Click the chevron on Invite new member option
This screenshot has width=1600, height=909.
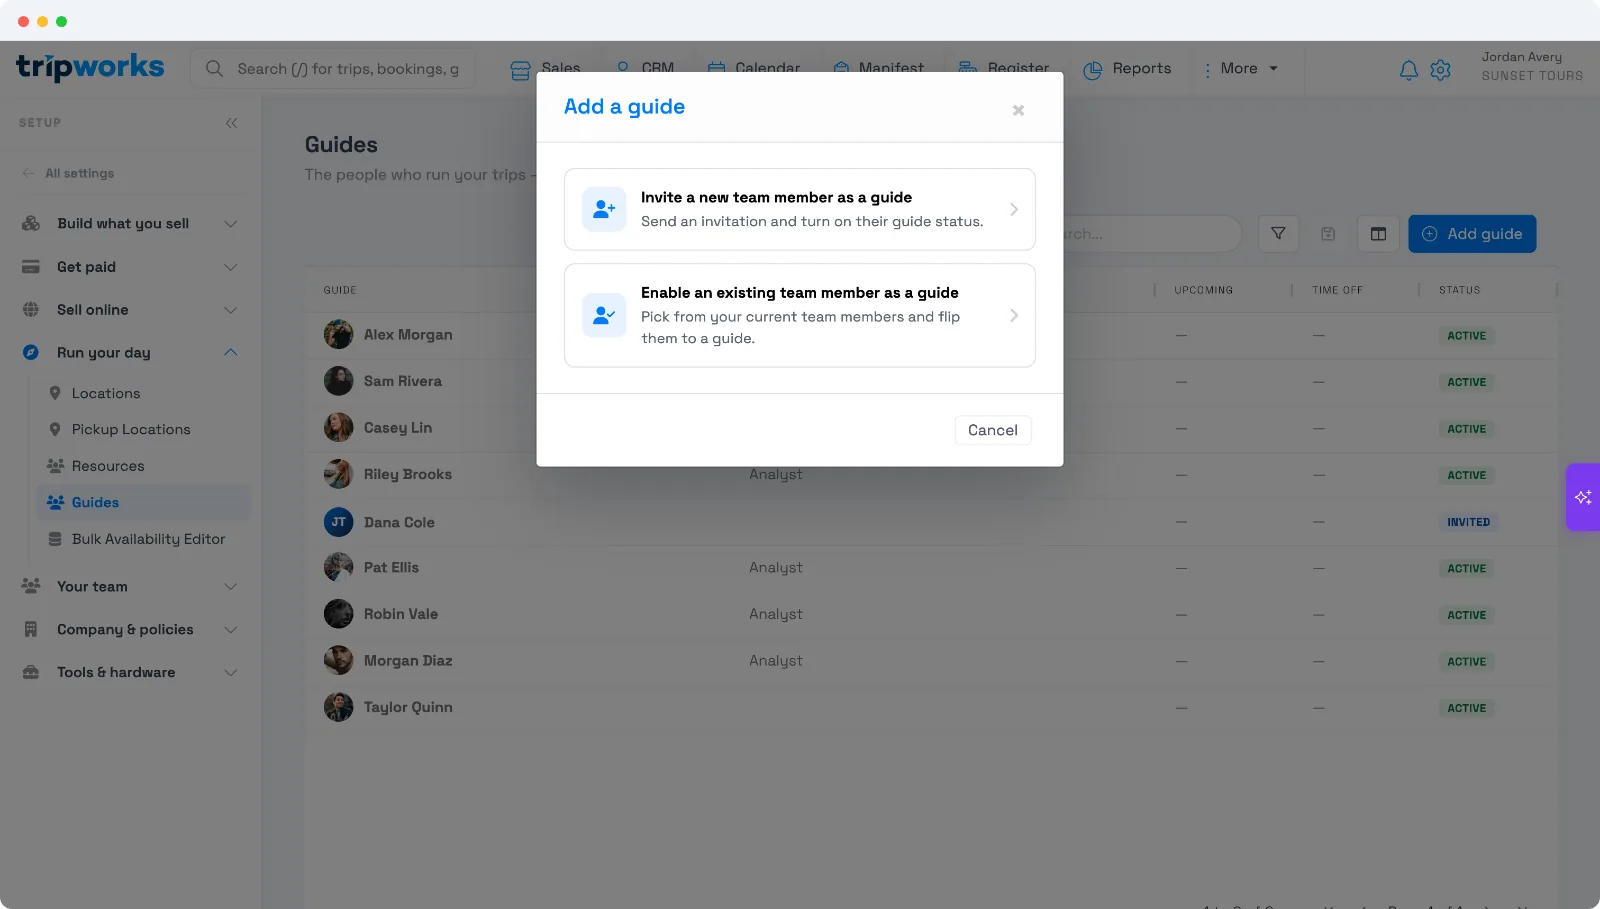click(1014, 209)
